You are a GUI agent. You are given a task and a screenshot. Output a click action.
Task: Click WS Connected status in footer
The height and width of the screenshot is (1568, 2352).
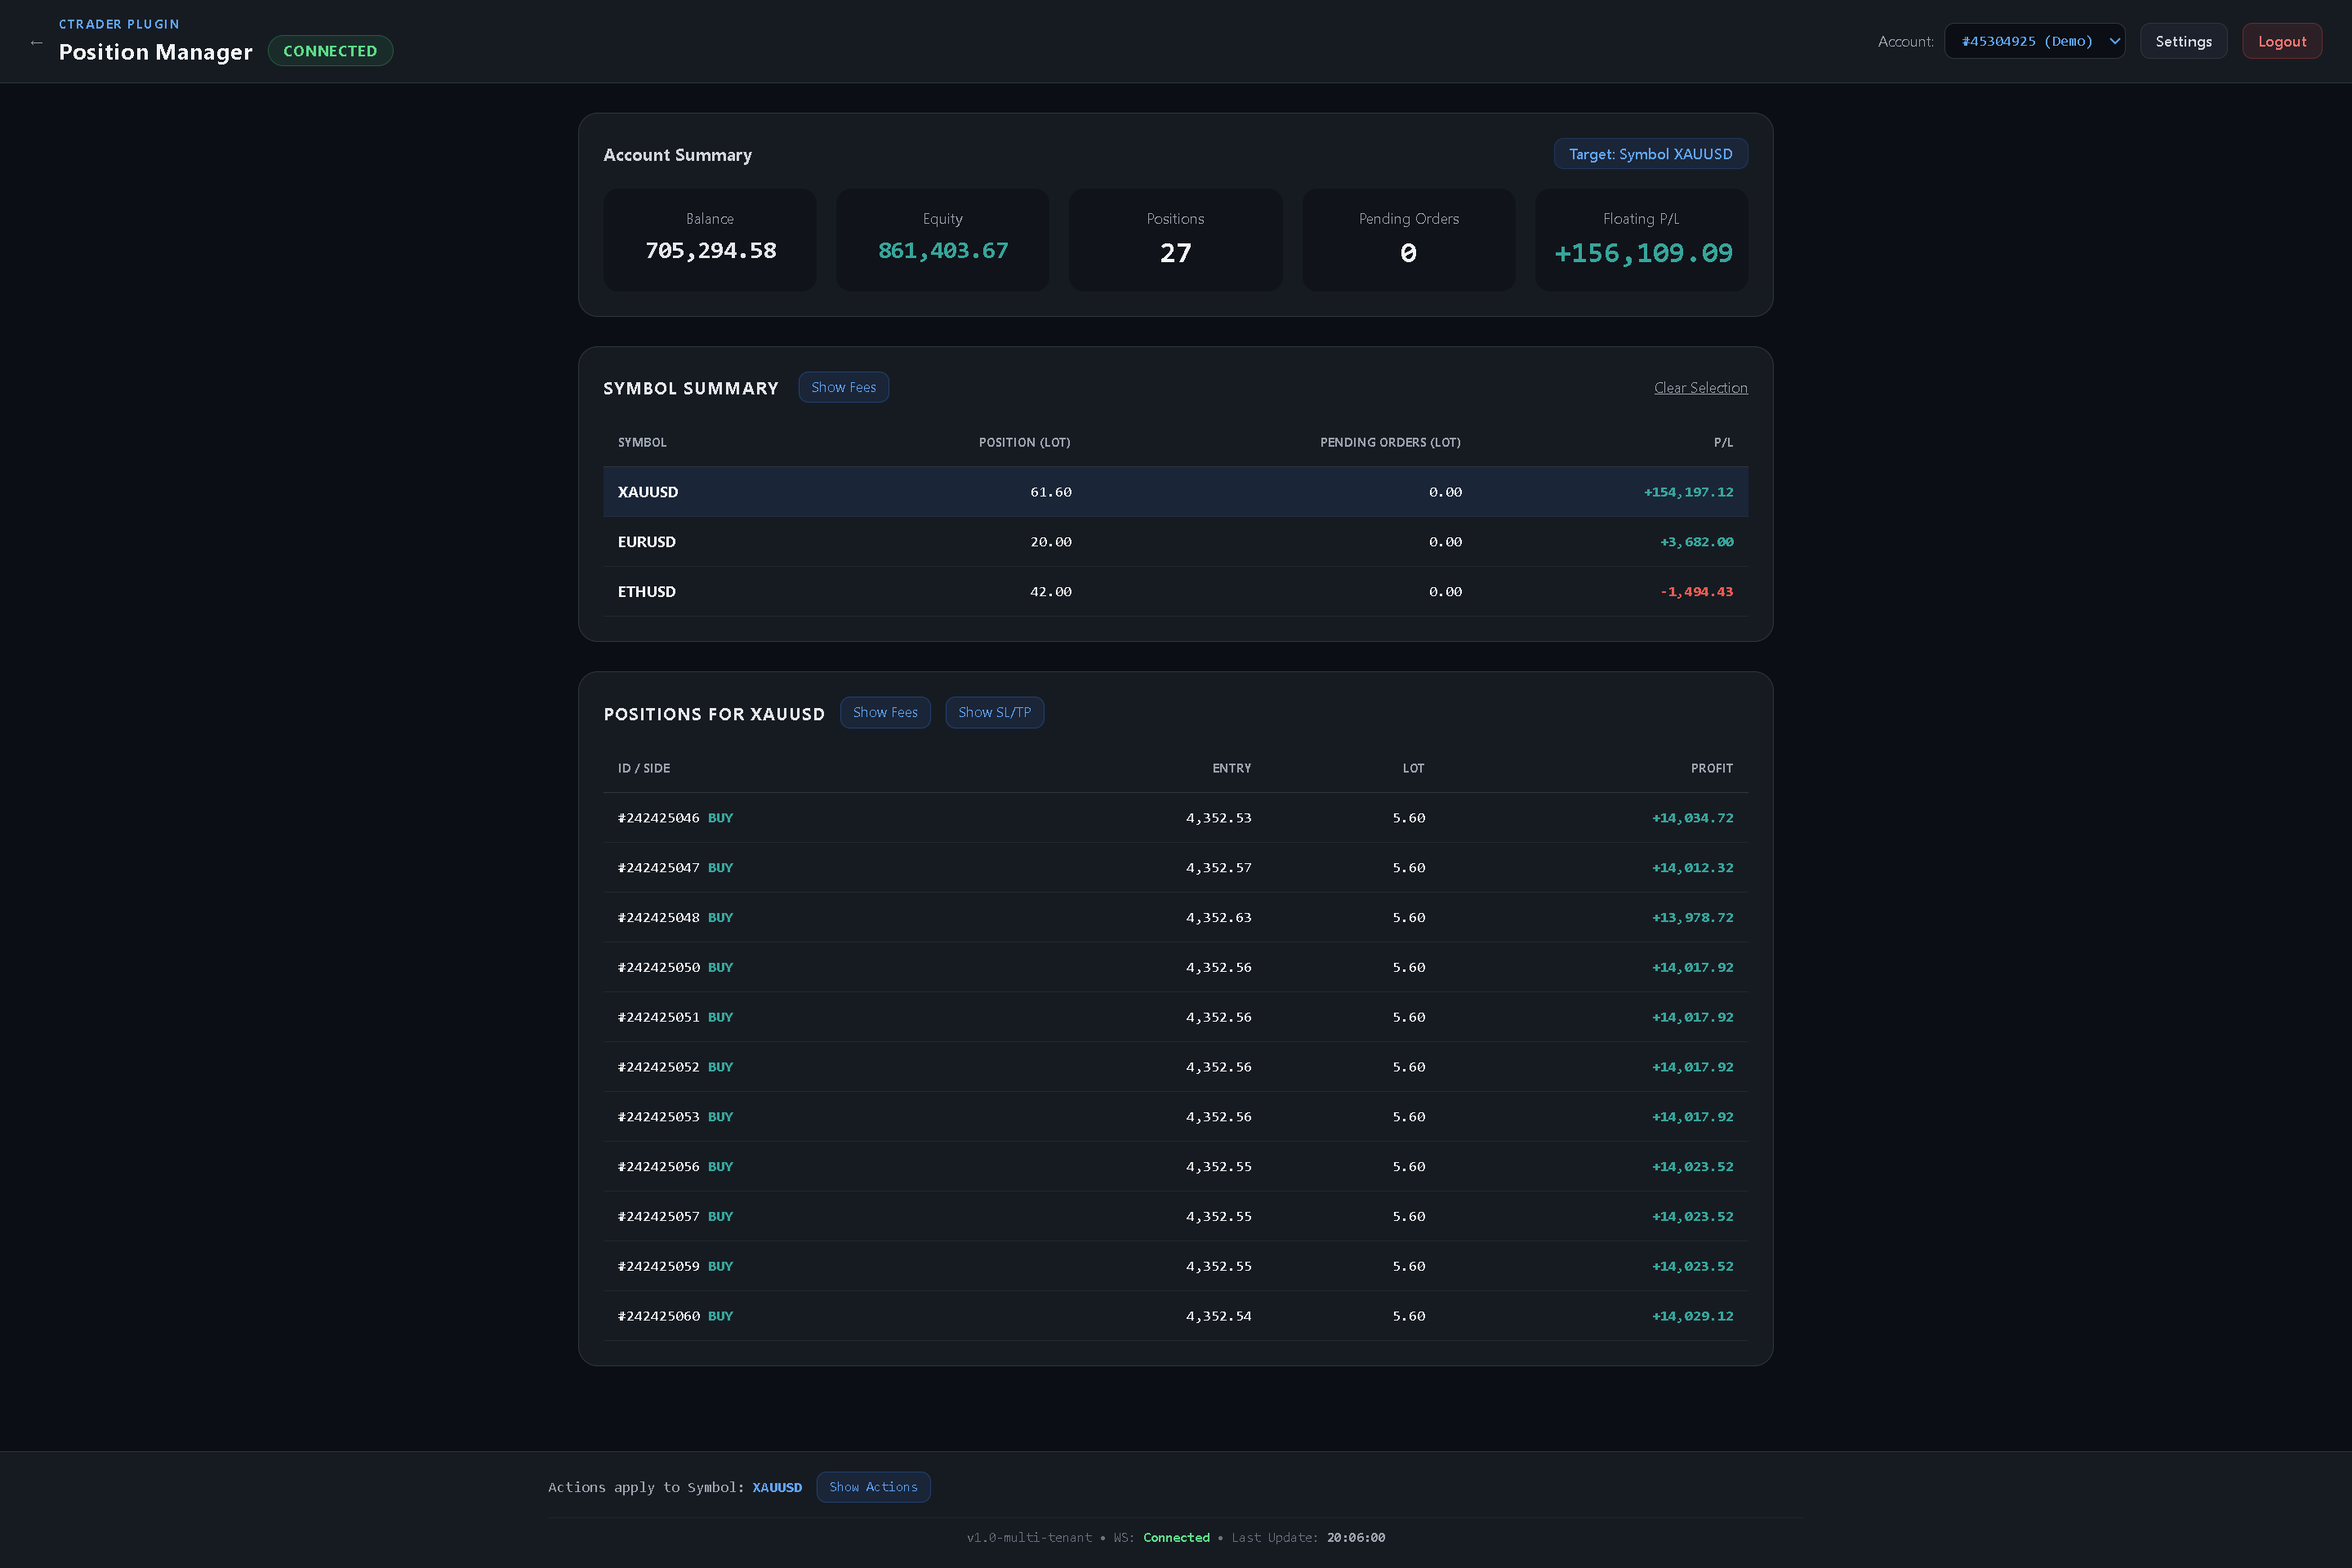[x=1176, y=1538]
